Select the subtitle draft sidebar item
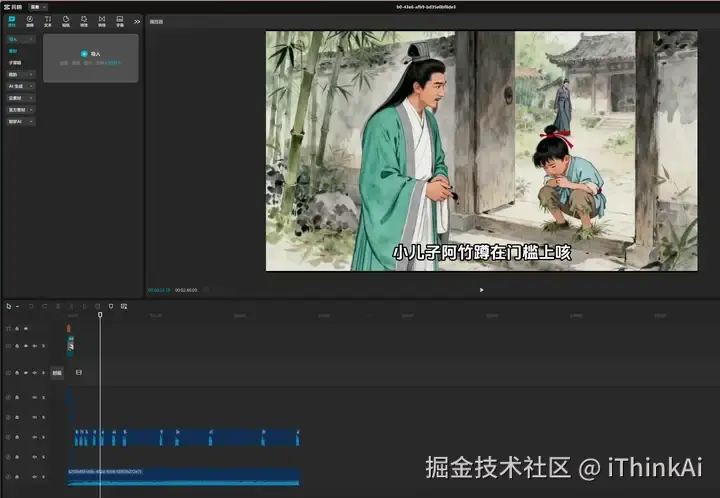 (x=15, y=62)
